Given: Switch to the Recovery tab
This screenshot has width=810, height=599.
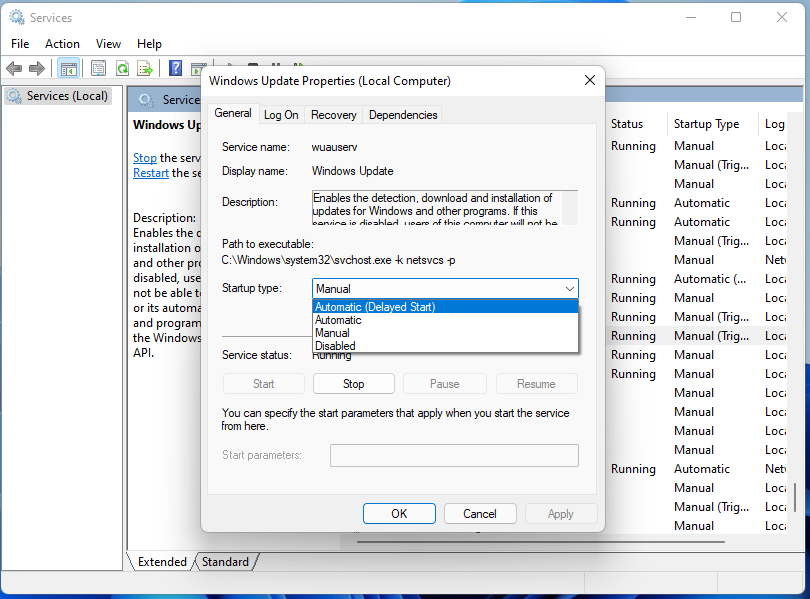Looking at the screenshot, I should point(334,115).
